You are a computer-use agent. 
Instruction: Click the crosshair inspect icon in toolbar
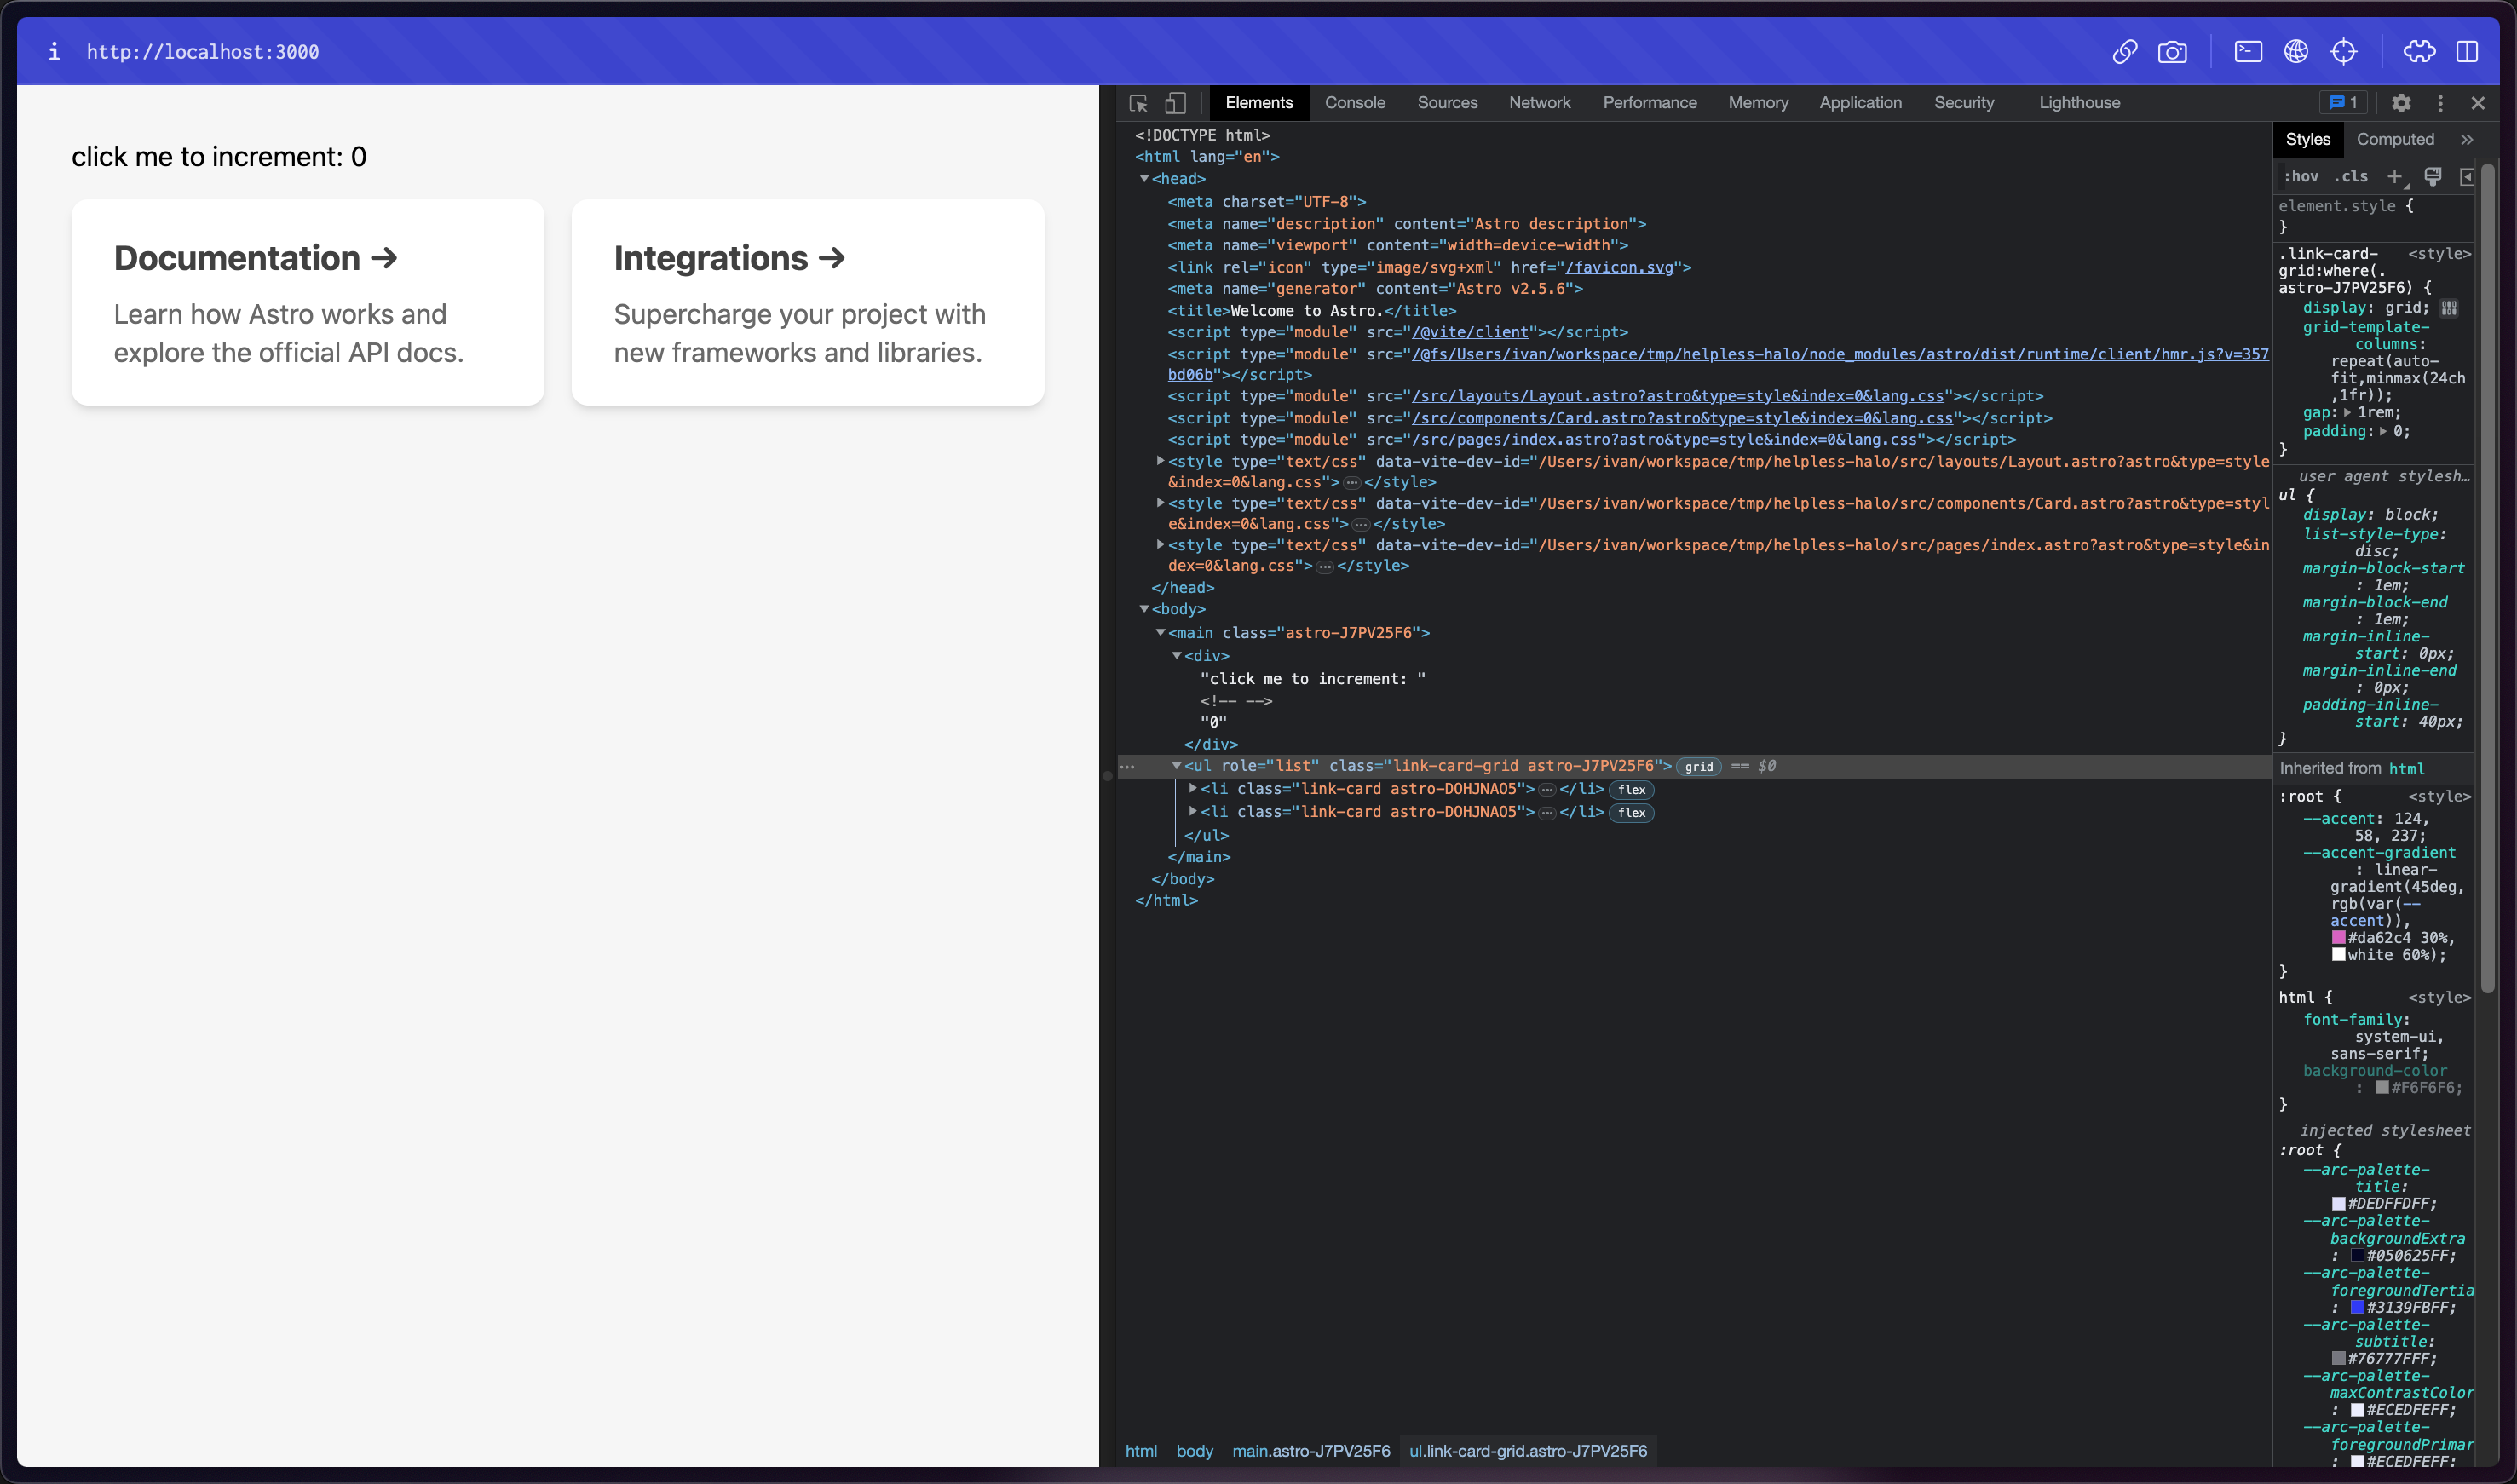tap(2344, 52)
